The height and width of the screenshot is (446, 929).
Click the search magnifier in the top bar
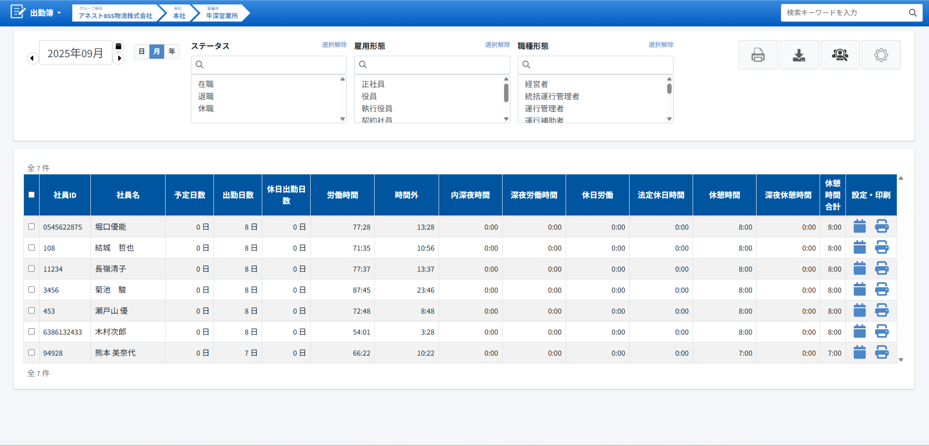[x=912, y=12]
